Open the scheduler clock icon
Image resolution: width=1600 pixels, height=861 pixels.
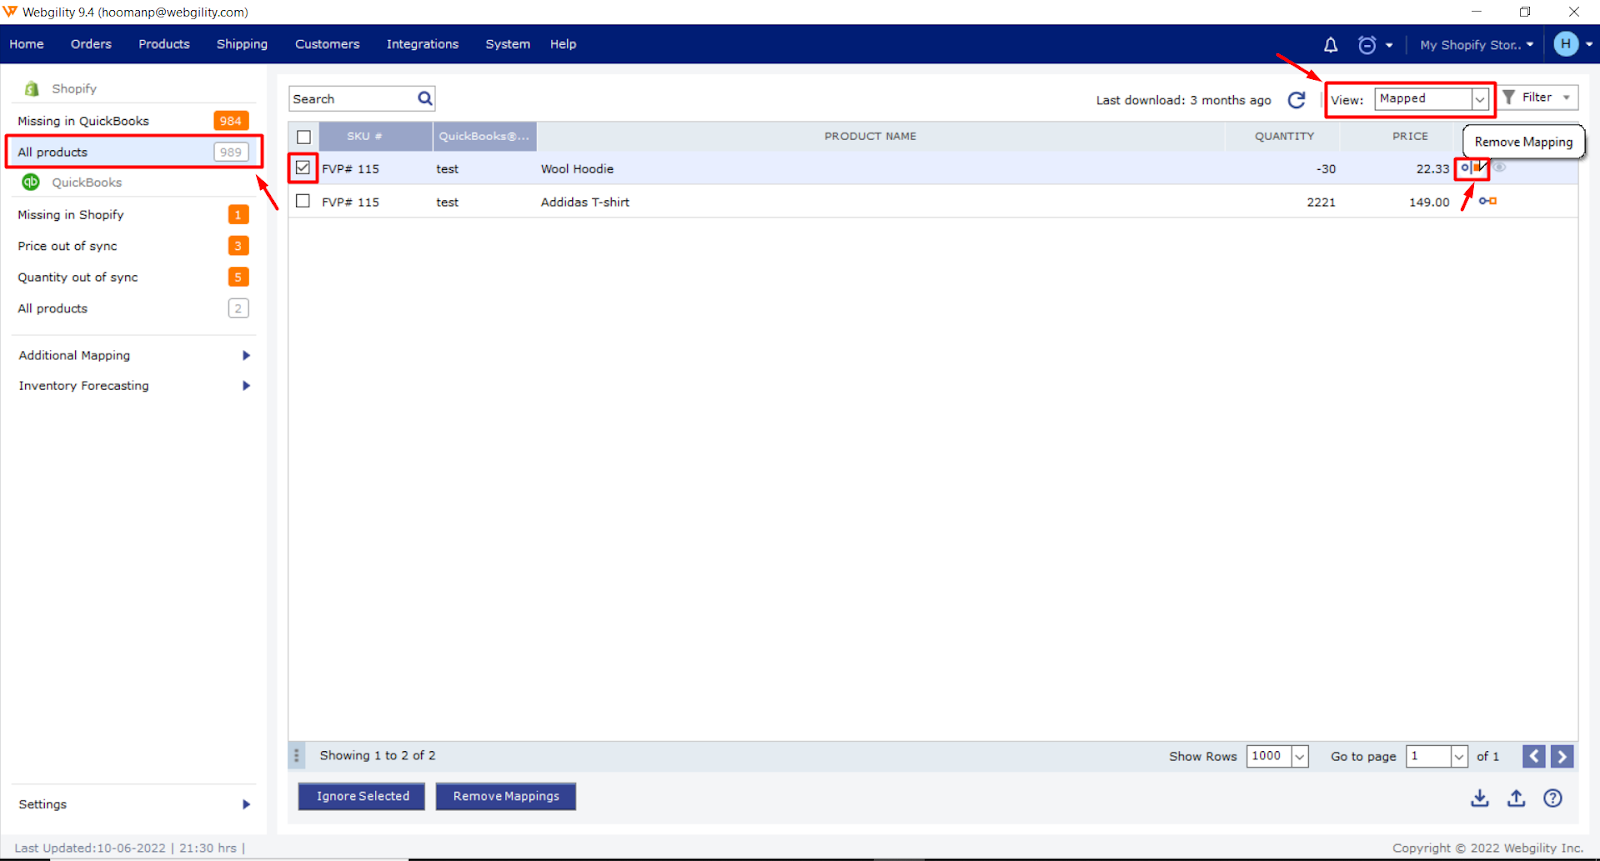click(1367, 45)
